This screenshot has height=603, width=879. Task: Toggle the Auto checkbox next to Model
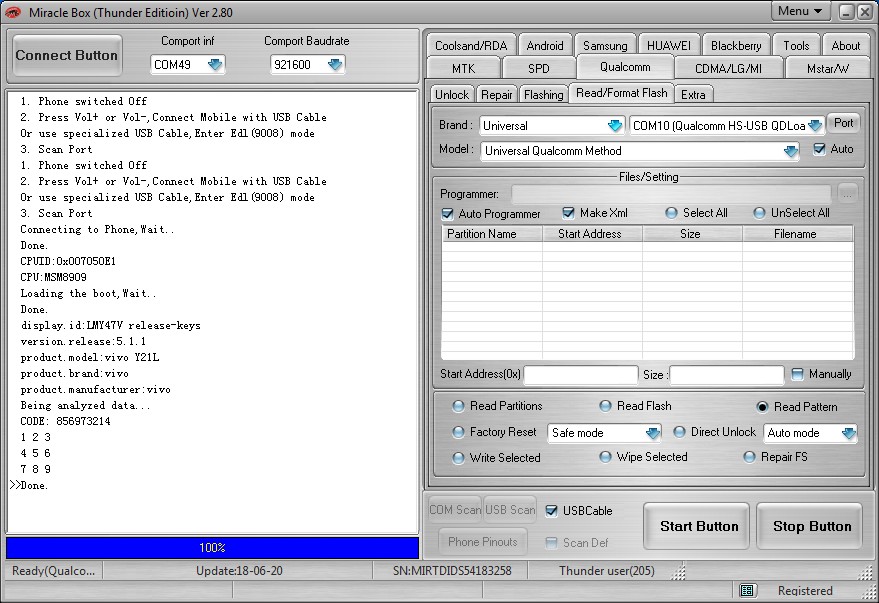coord(820,149)
